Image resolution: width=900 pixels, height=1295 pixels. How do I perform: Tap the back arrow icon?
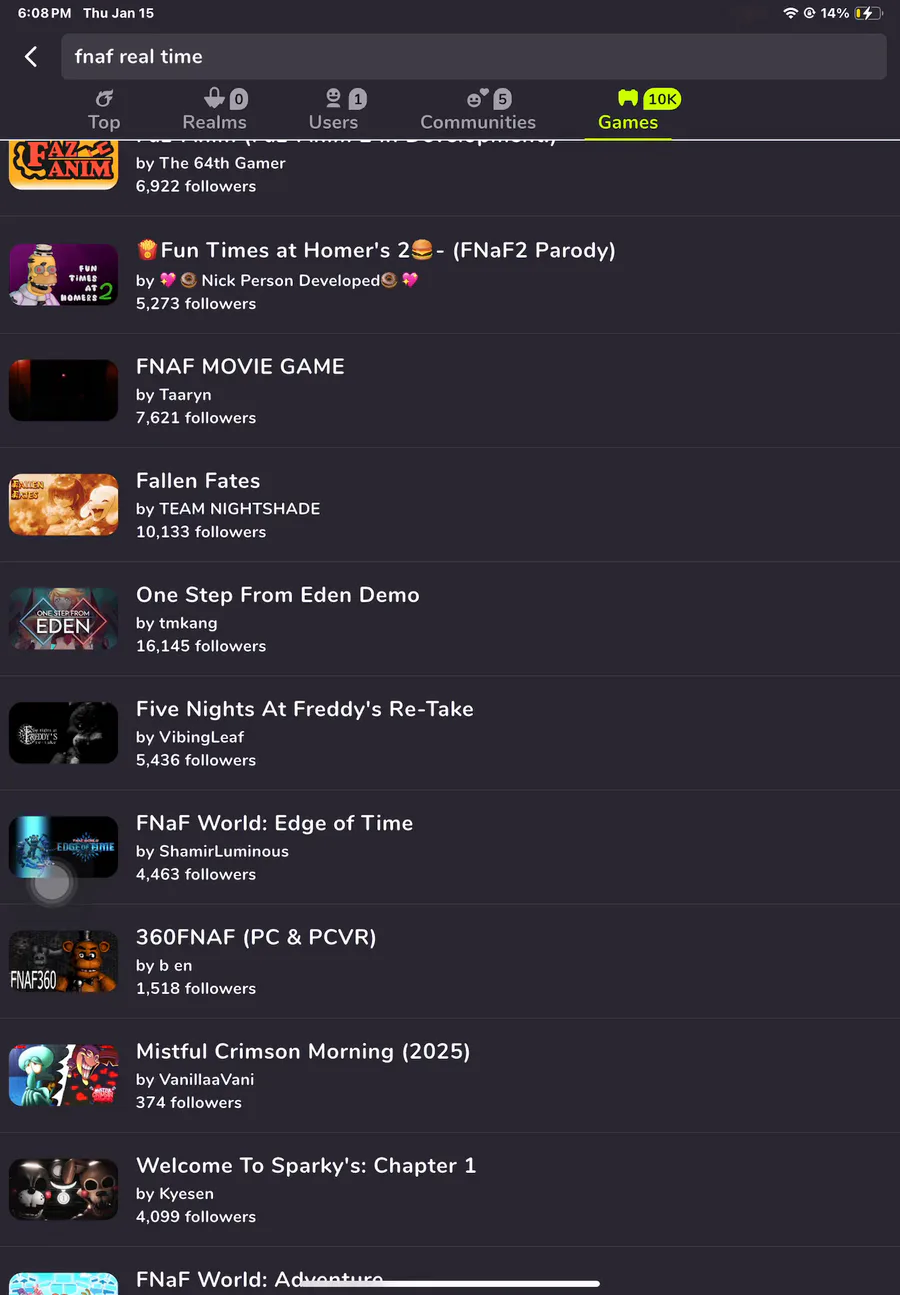[x=31, y=57]
